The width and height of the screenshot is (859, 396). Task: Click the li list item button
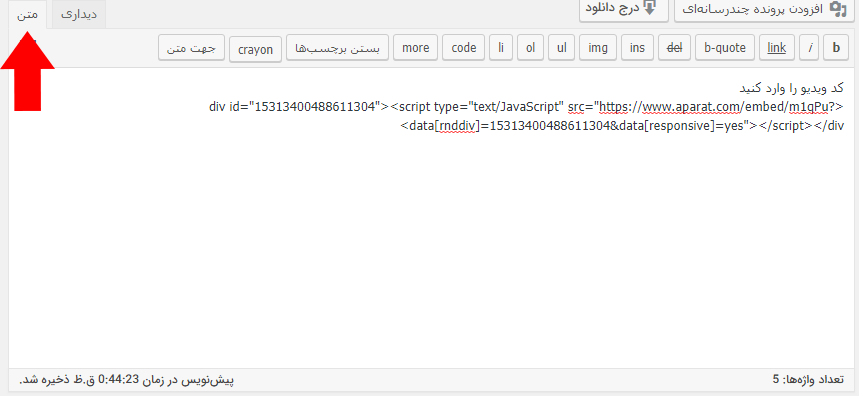(501, 48)
